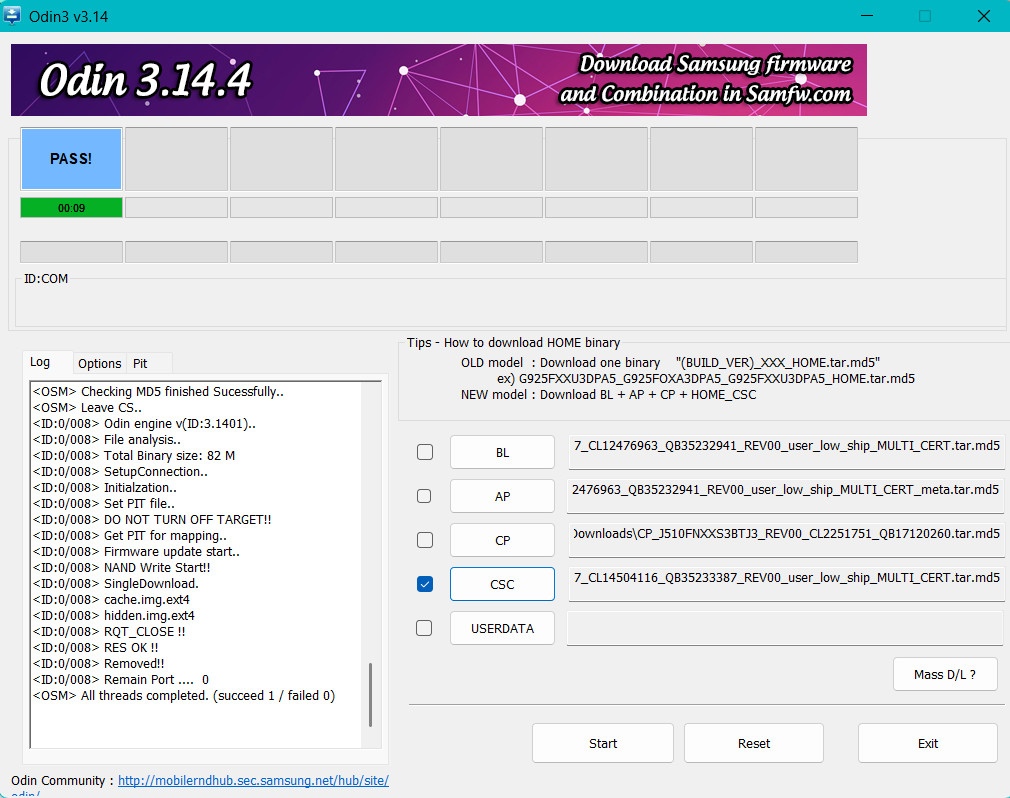Click the ID:COM label
Screen dimensions: 1010x798
46,278
